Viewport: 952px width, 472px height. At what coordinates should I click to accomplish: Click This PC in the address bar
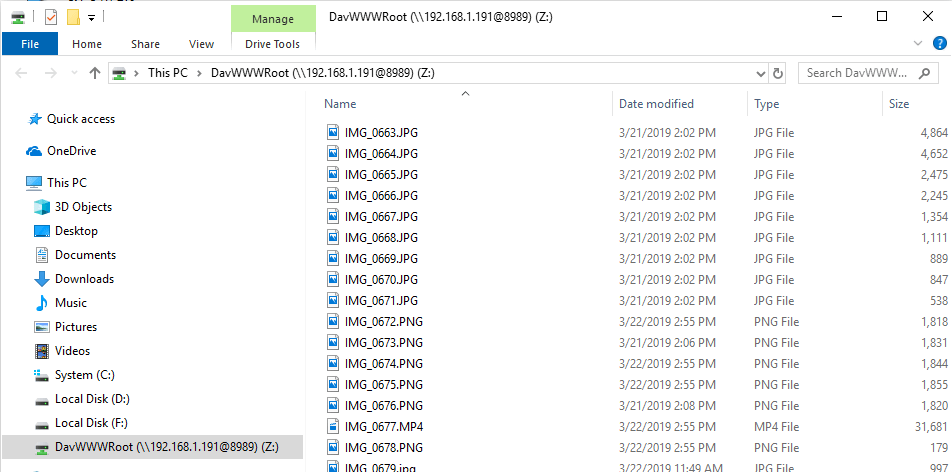point(168,73)
